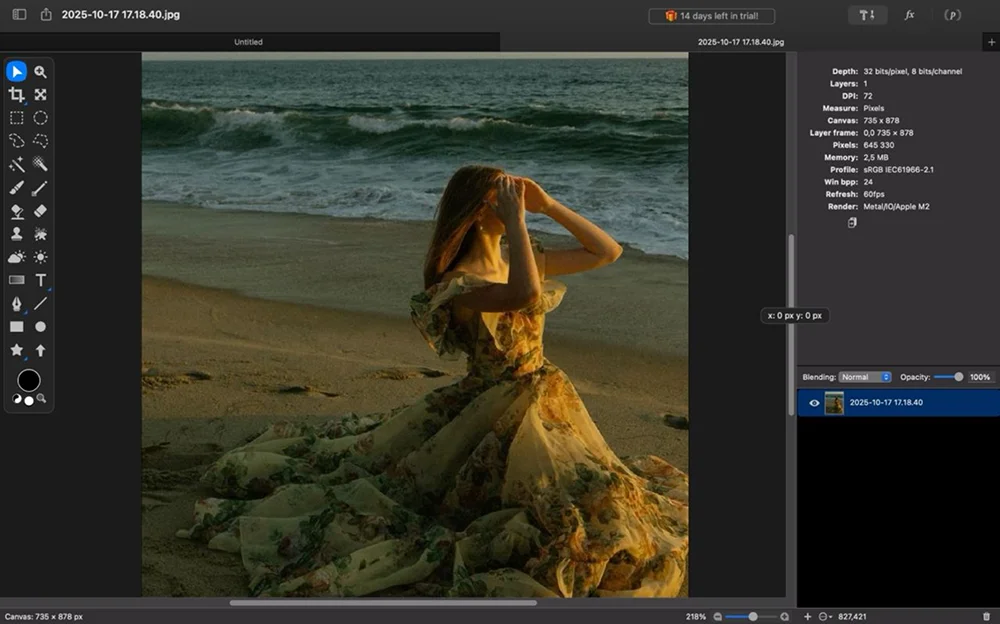Screen dimensions: 1000x624
Task: Pick the Gradient tool
Action: pos(16,280)
